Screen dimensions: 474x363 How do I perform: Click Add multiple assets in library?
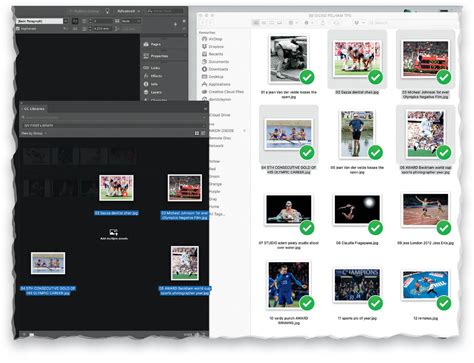114,234
